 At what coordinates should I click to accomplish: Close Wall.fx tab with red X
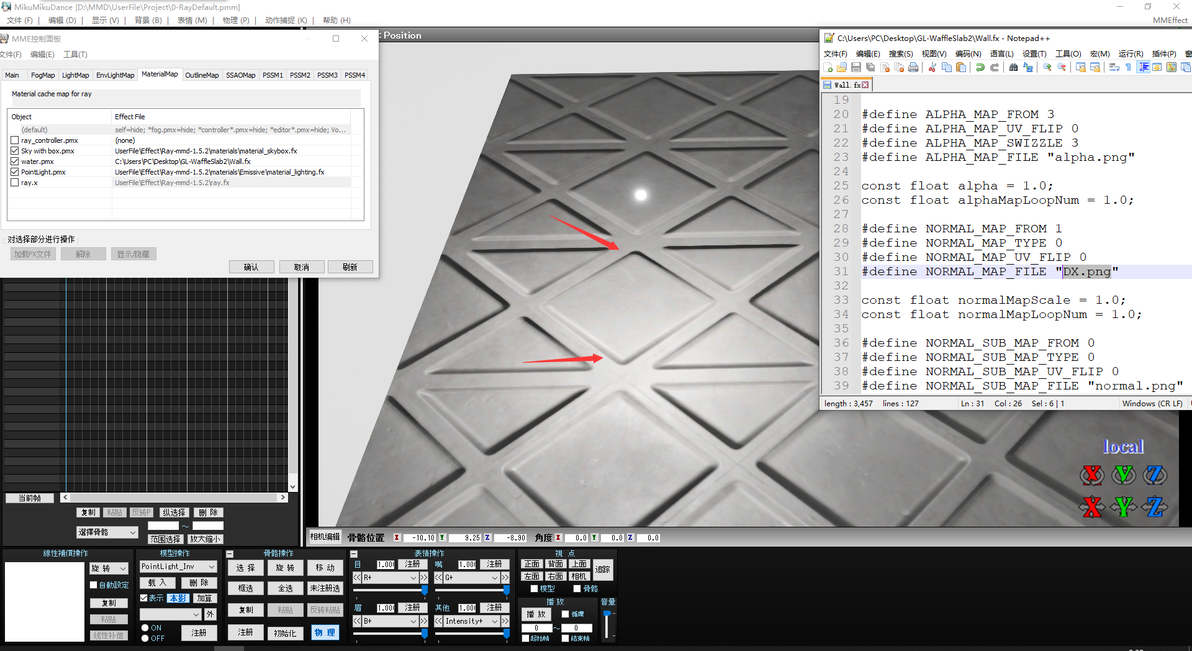pos(865,85)
